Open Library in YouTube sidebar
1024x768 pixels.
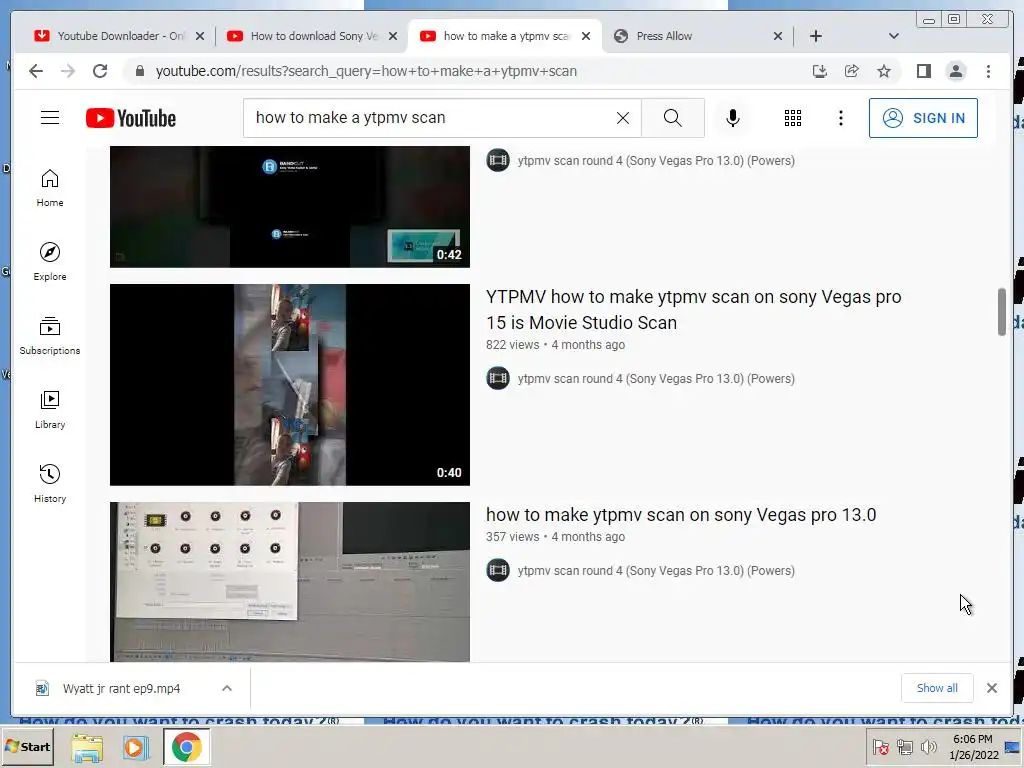coord(50,409)
